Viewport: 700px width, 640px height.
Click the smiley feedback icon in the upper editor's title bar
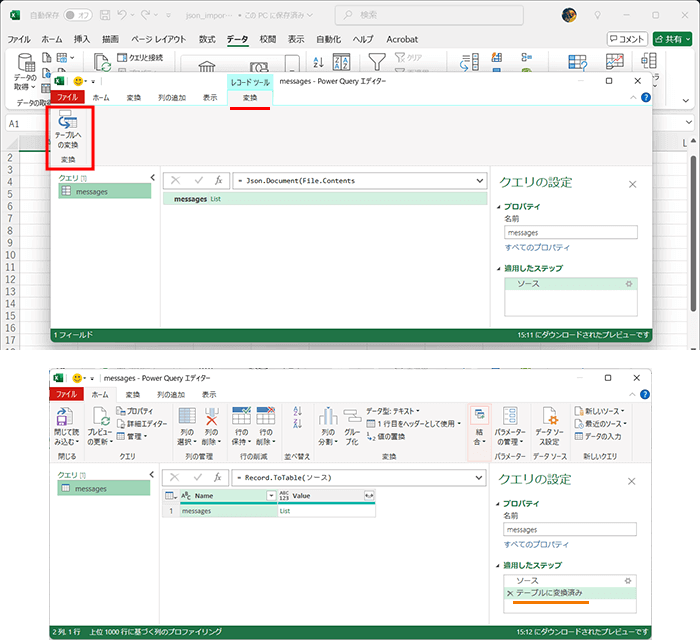[78, 81]
